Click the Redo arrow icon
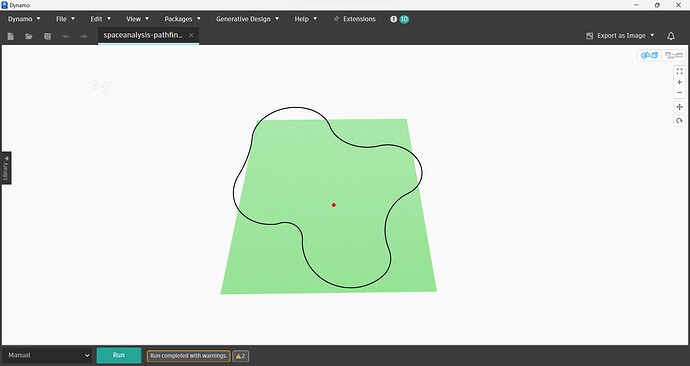 pos(84,36)
